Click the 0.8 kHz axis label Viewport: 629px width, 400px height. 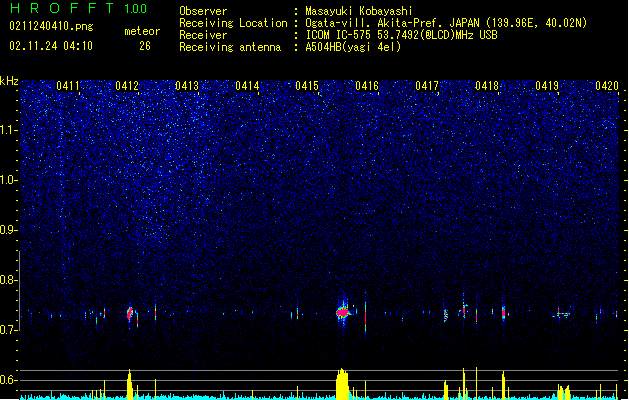coord(8,280)
